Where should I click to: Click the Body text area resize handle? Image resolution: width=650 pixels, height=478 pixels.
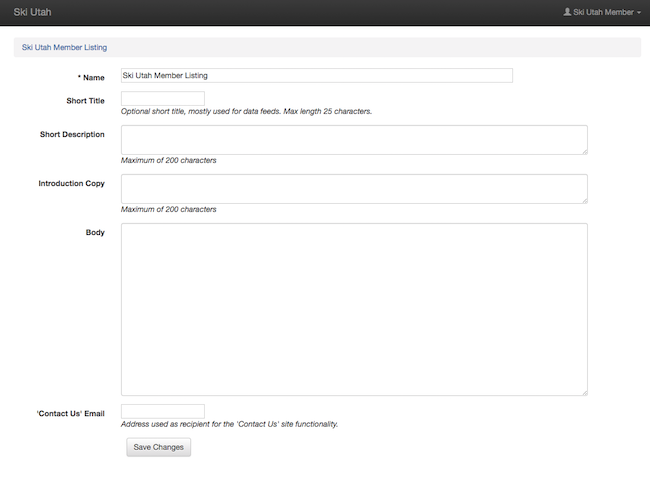point(583,391)
